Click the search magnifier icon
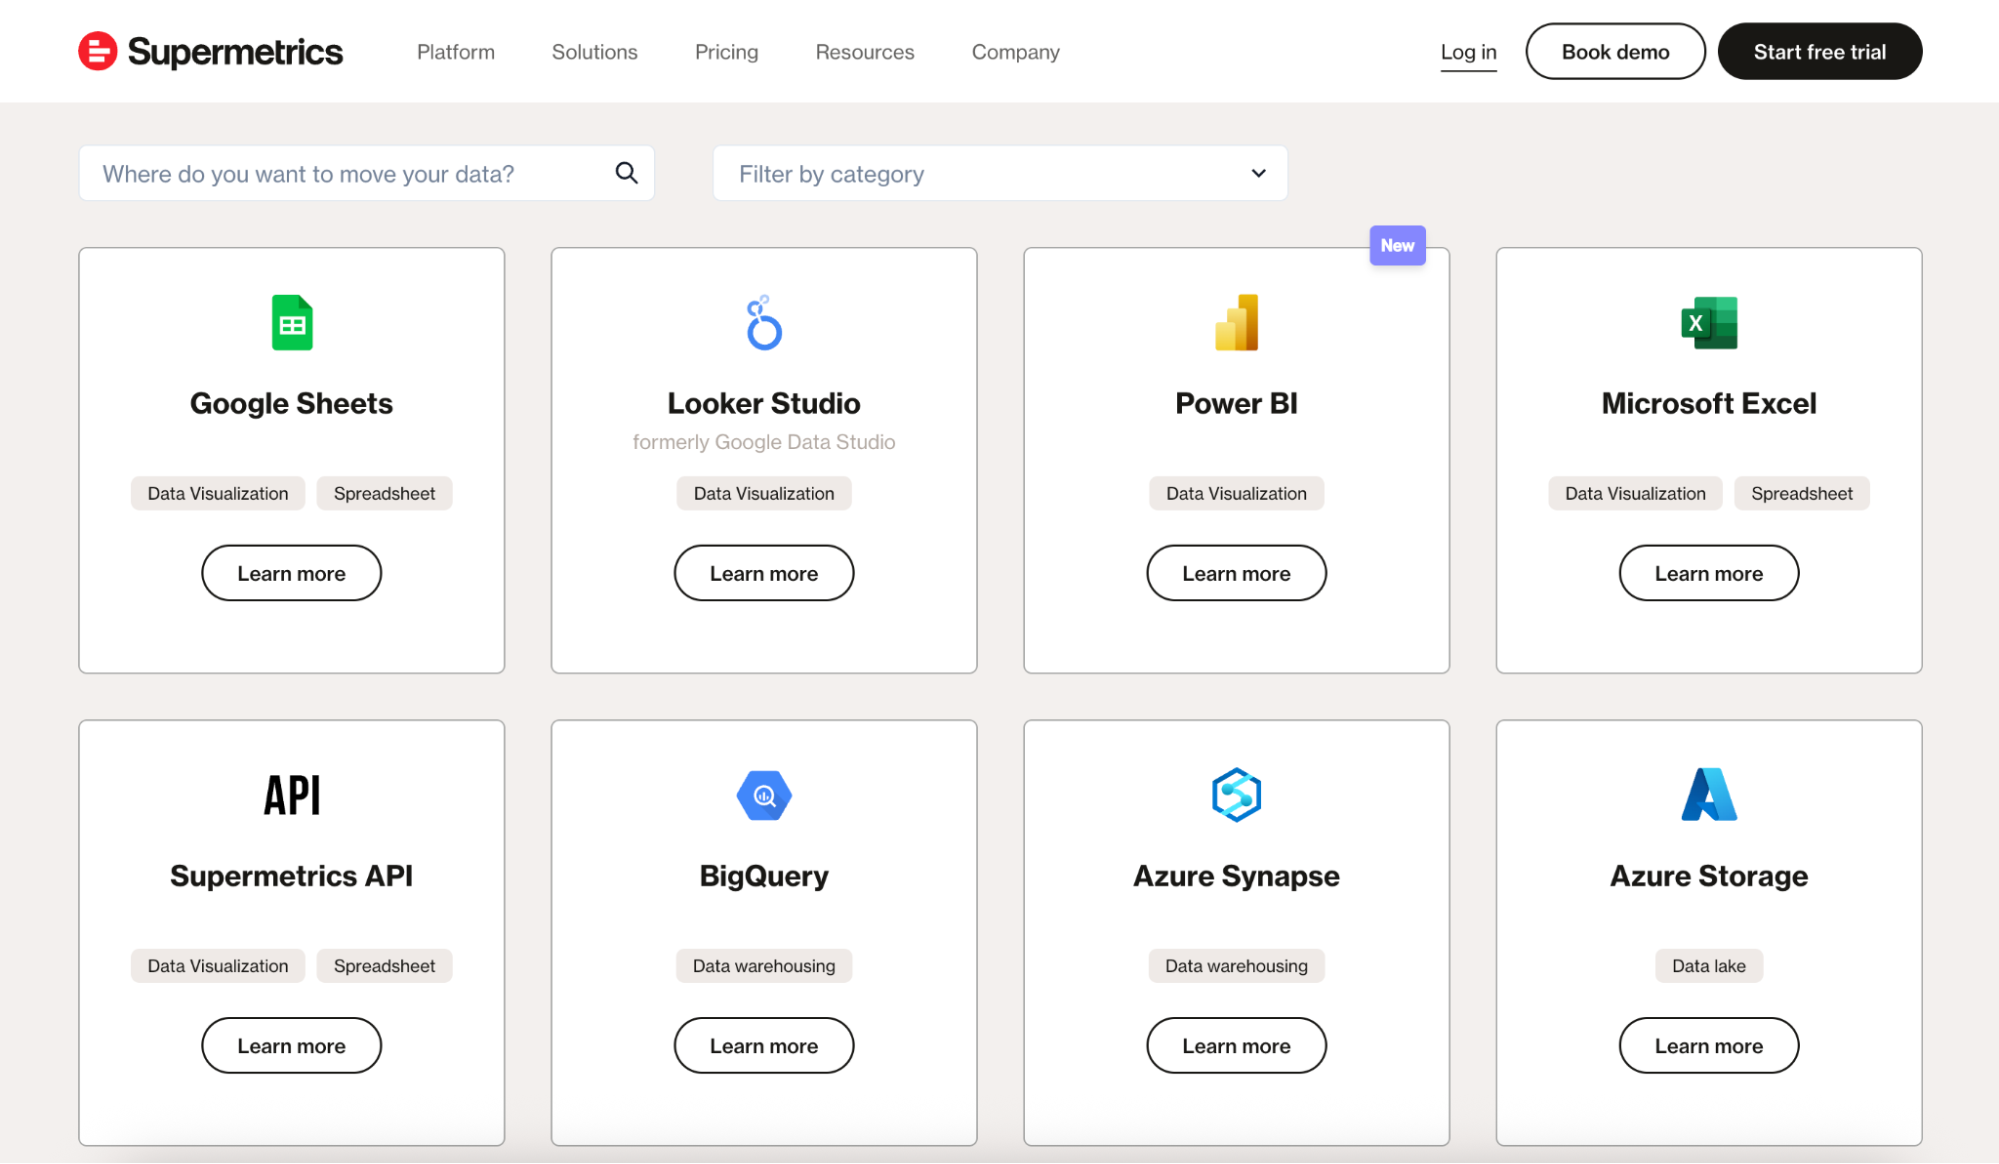 626,172
